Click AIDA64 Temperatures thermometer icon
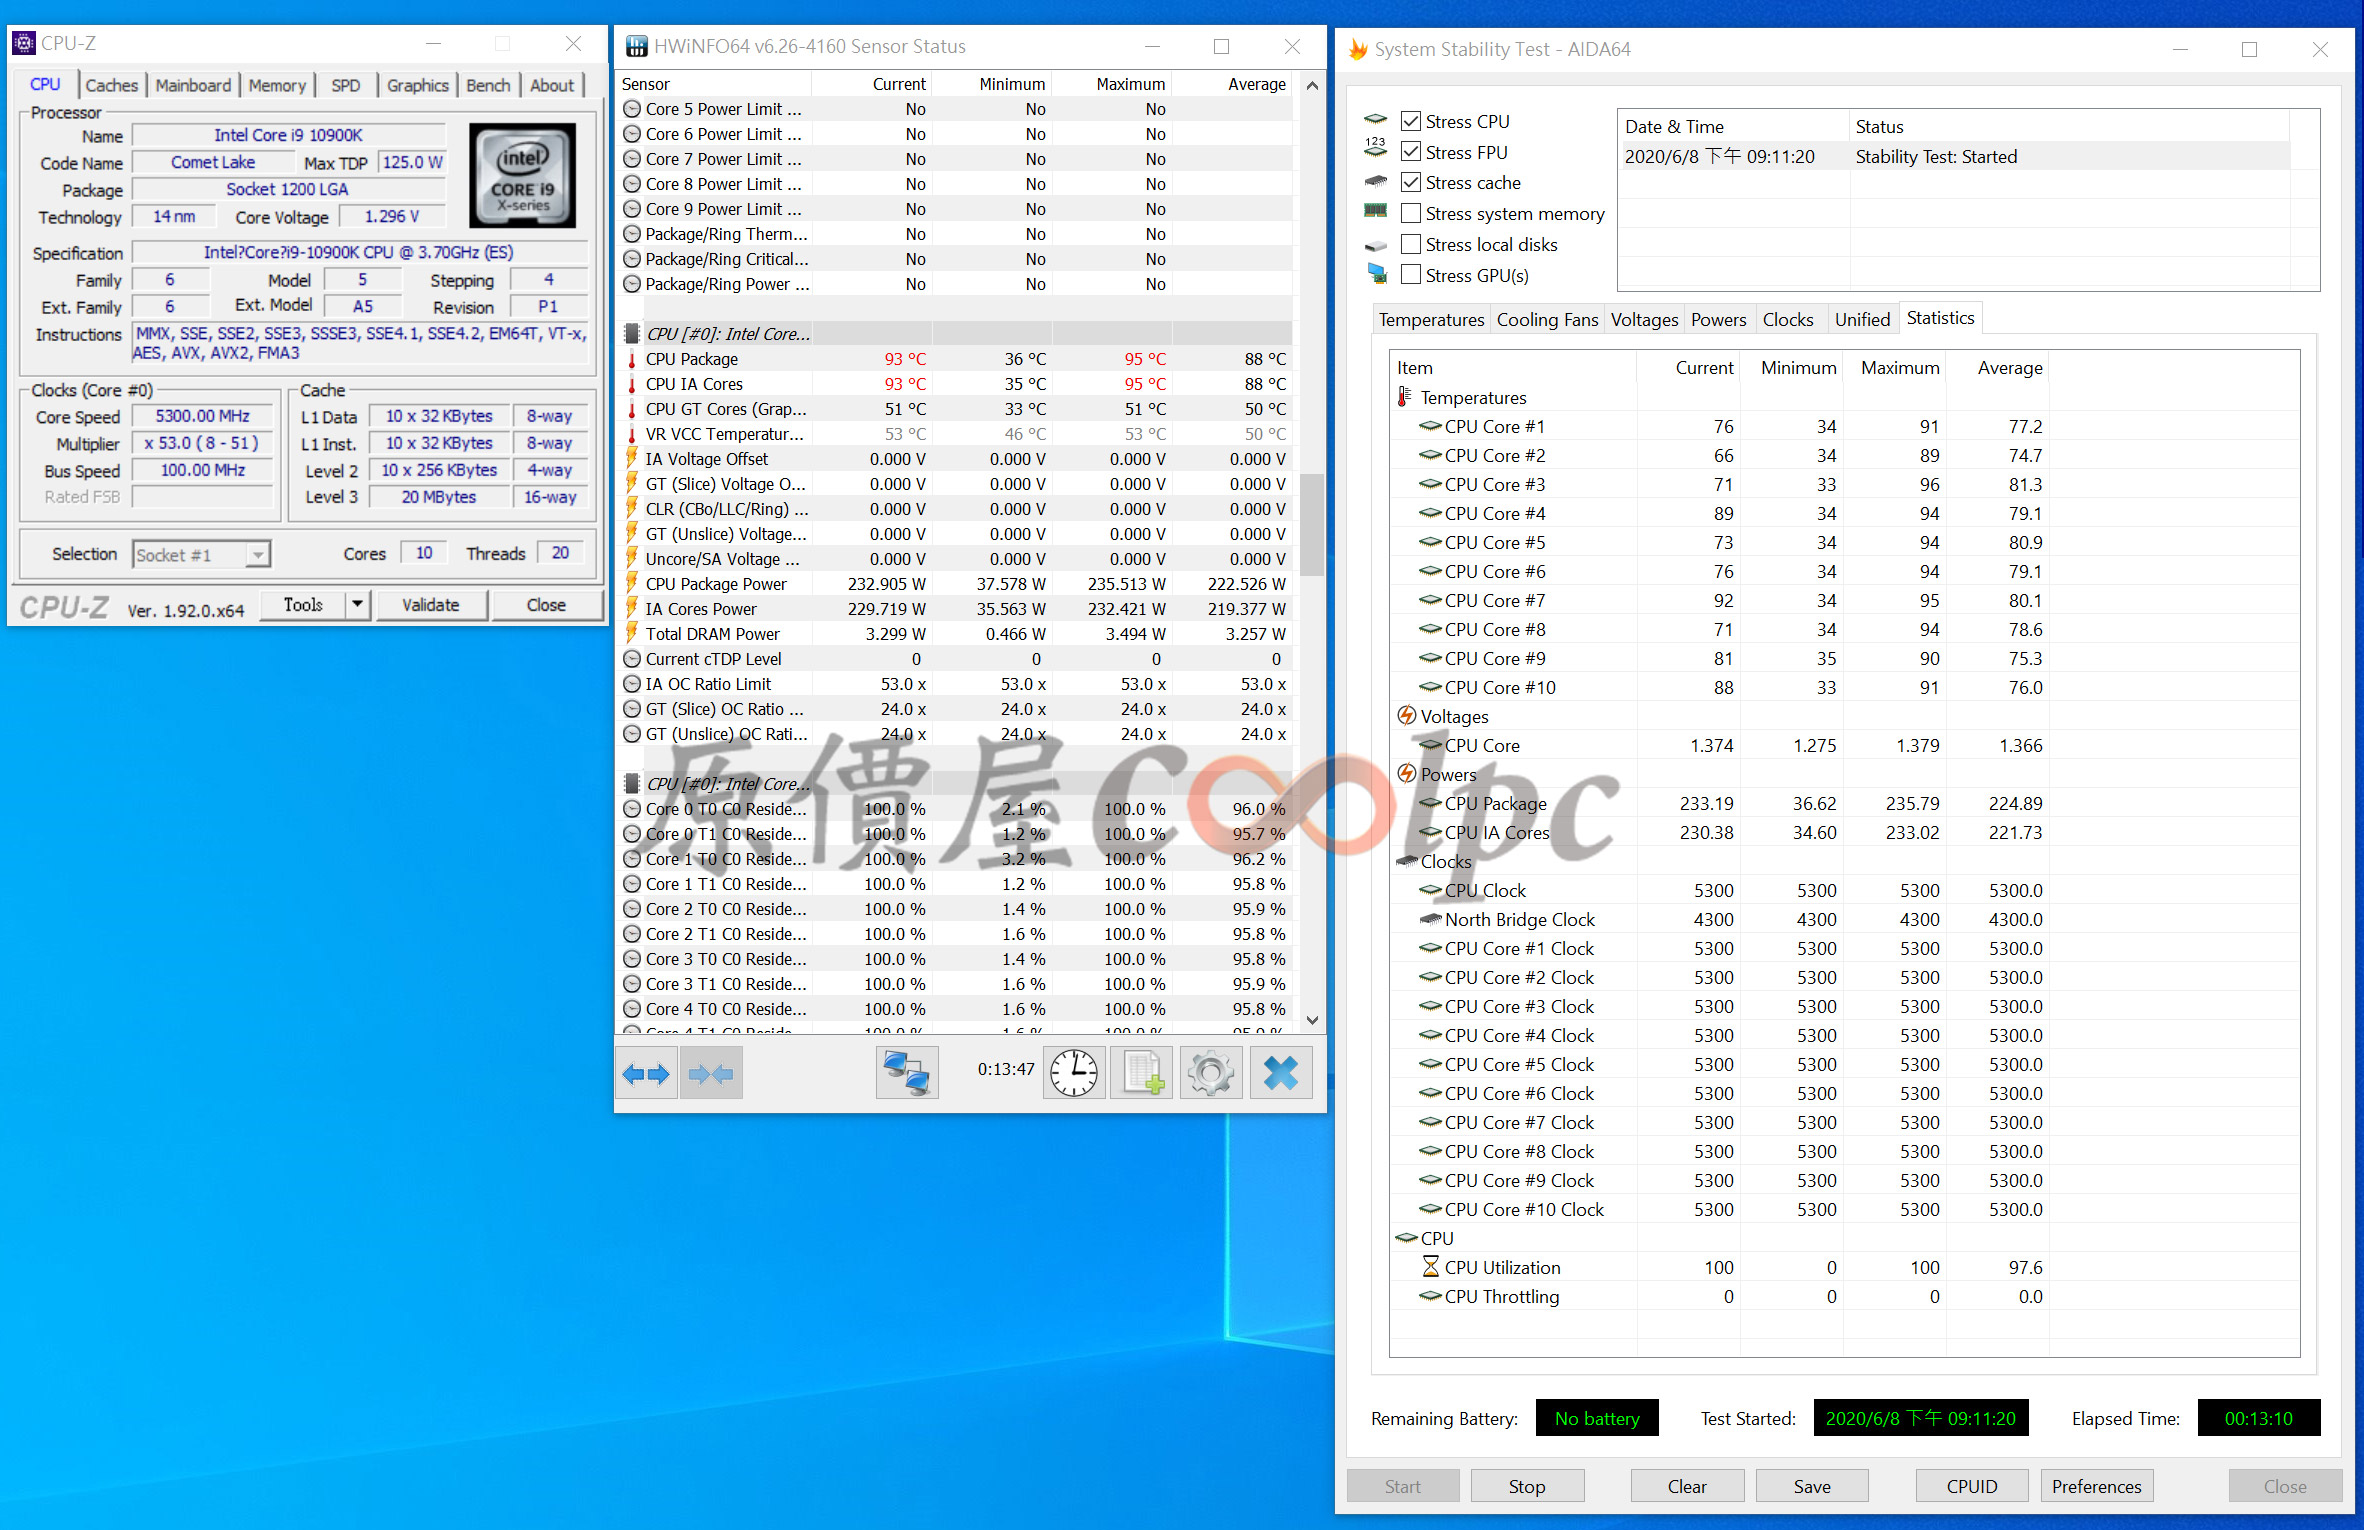 tap(1405, 397)
